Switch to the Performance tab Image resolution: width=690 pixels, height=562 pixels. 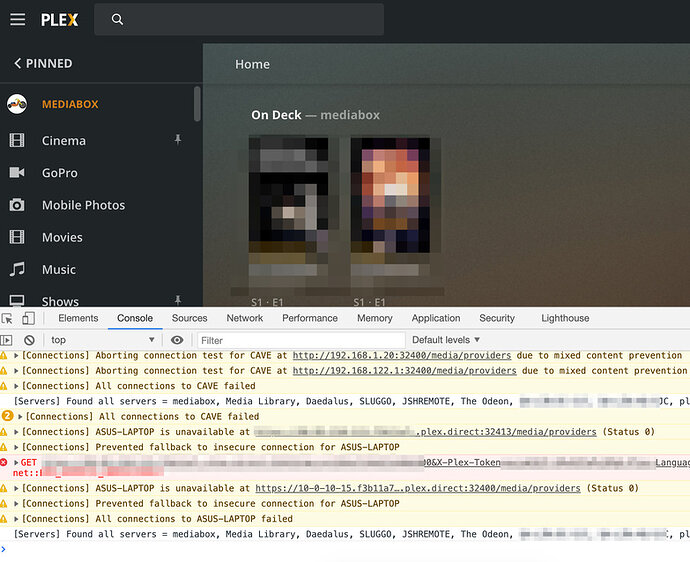[x=310, y=318]
